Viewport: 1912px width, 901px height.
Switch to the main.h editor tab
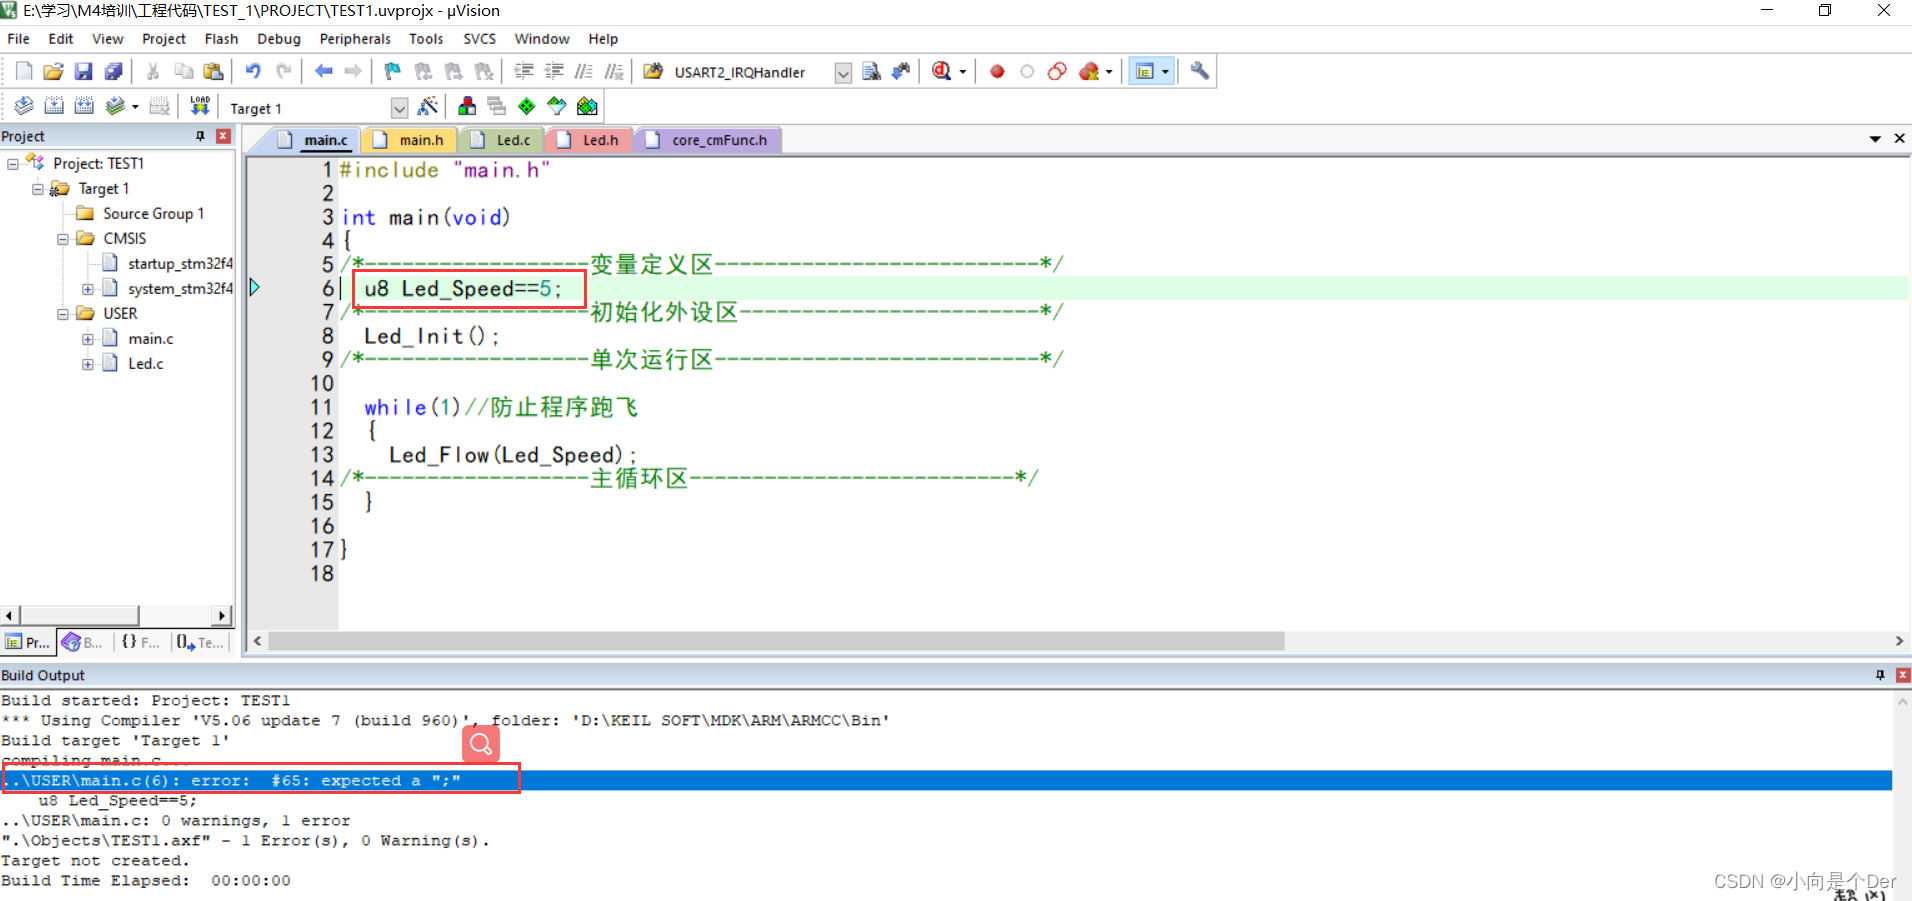point(410,140)
